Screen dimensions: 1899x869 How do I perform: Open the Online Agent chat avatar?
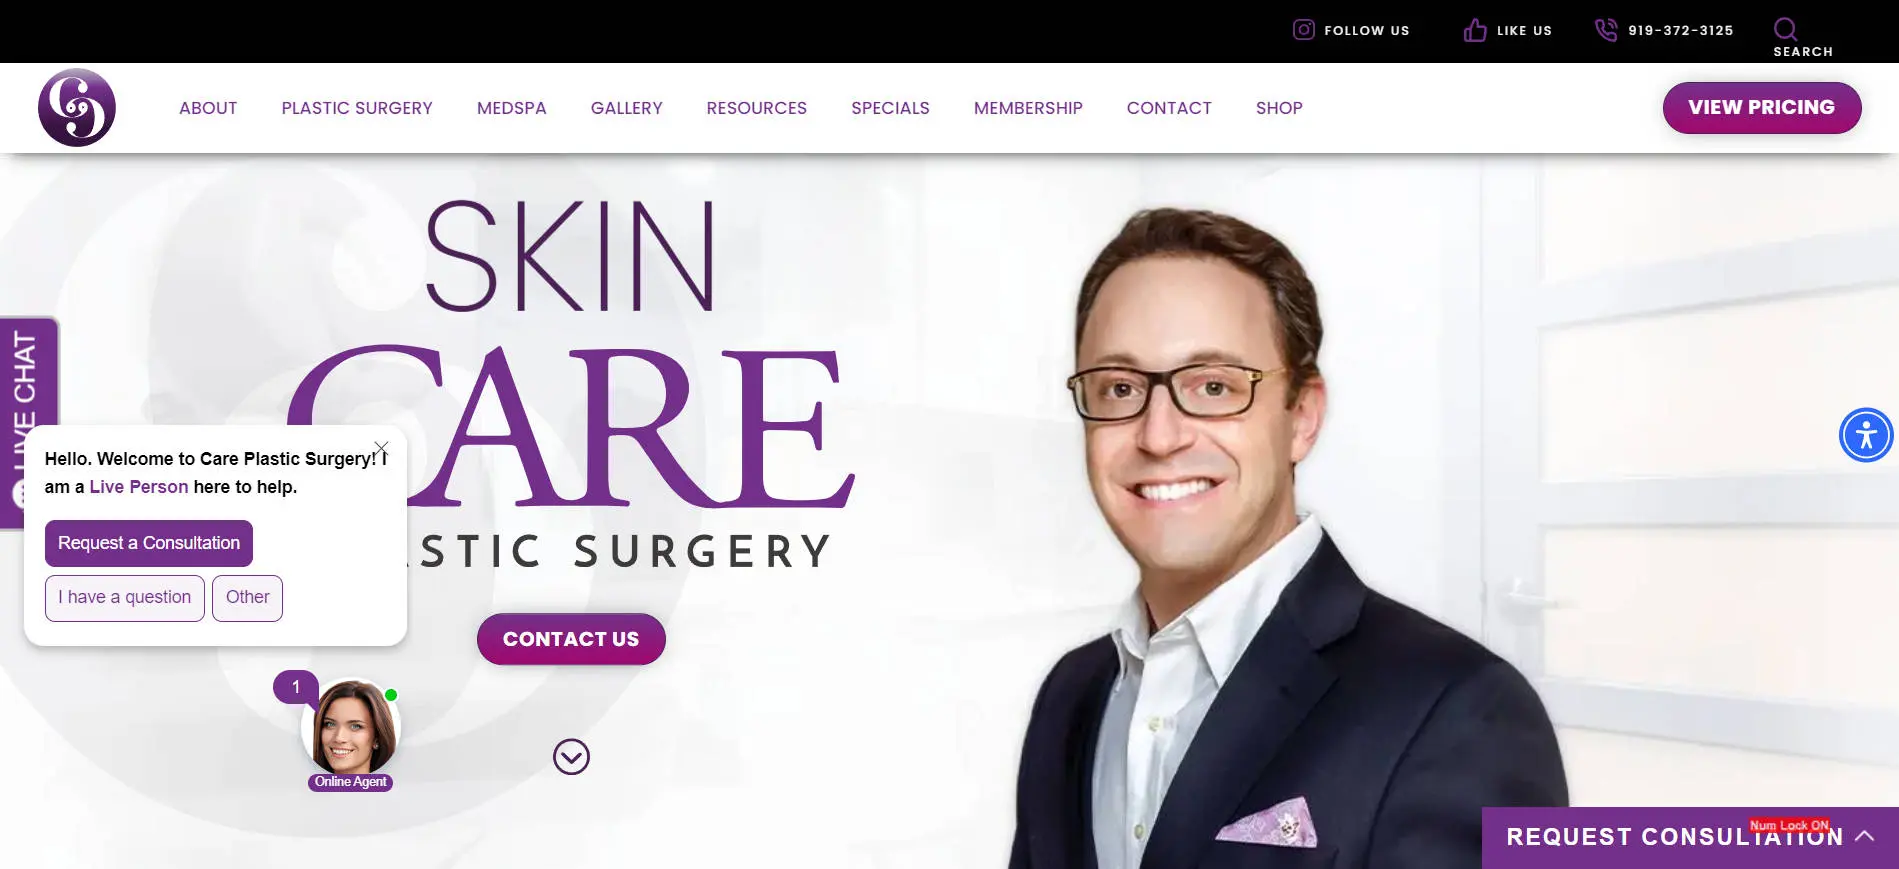coord(351,728)
